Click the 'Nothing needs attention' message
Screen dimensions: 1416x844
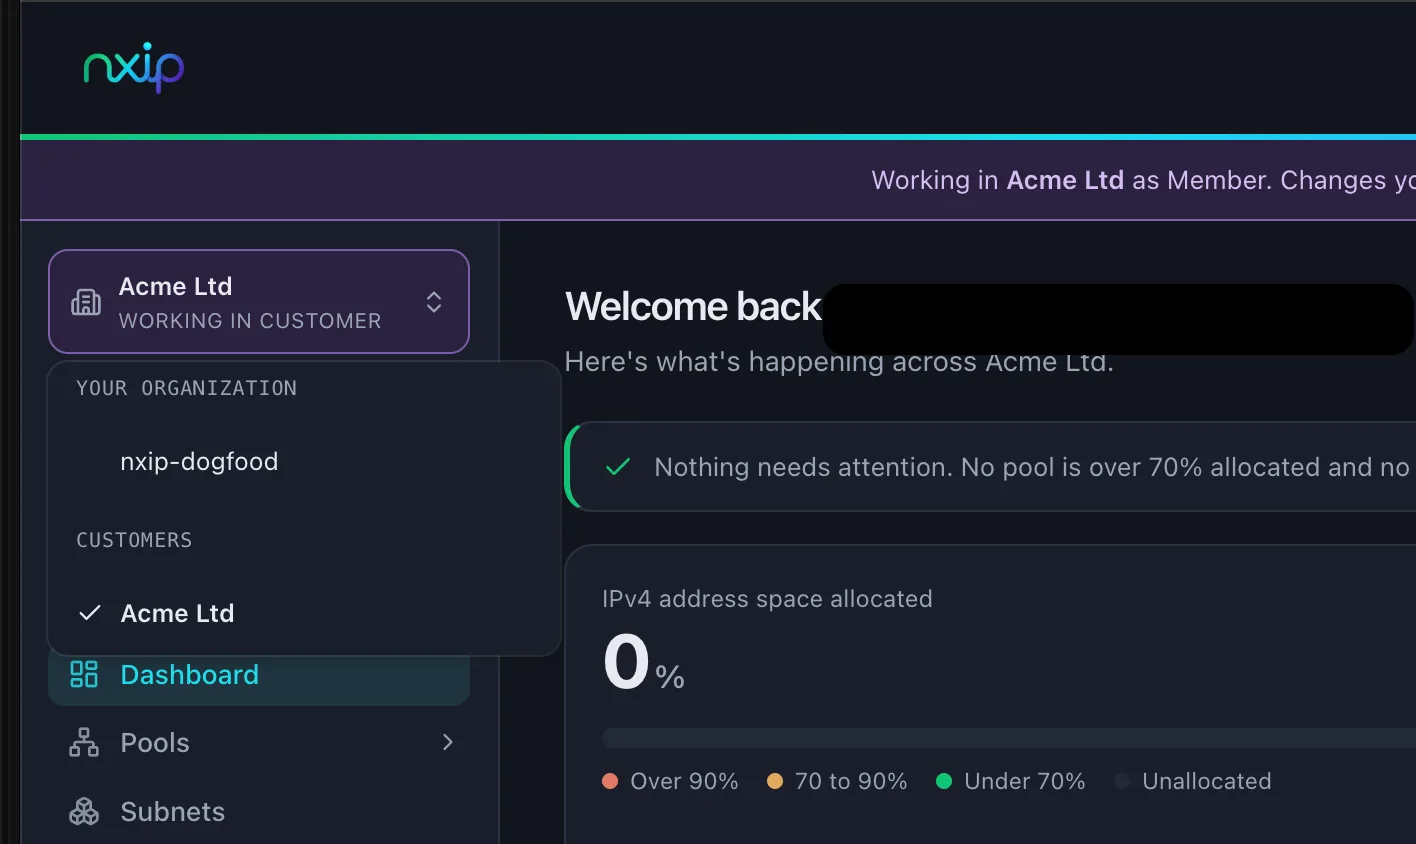pos(1031,467)
